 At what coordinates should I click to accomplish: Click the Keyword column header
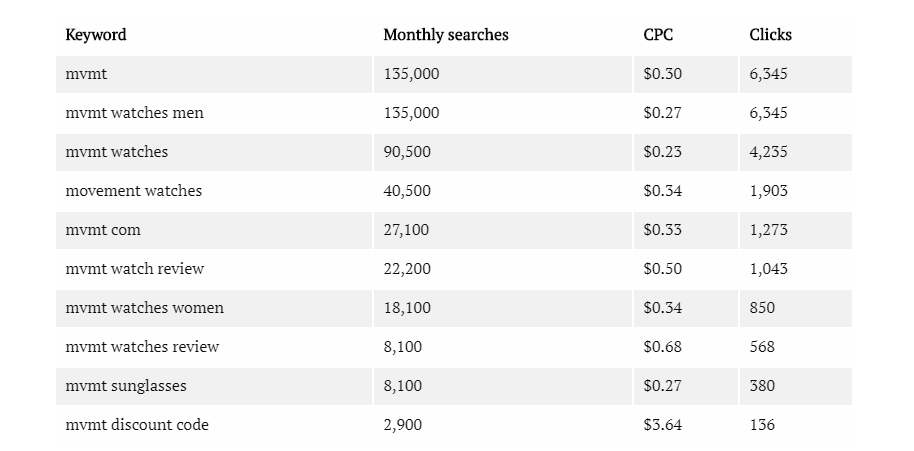[x=96, y=35]
